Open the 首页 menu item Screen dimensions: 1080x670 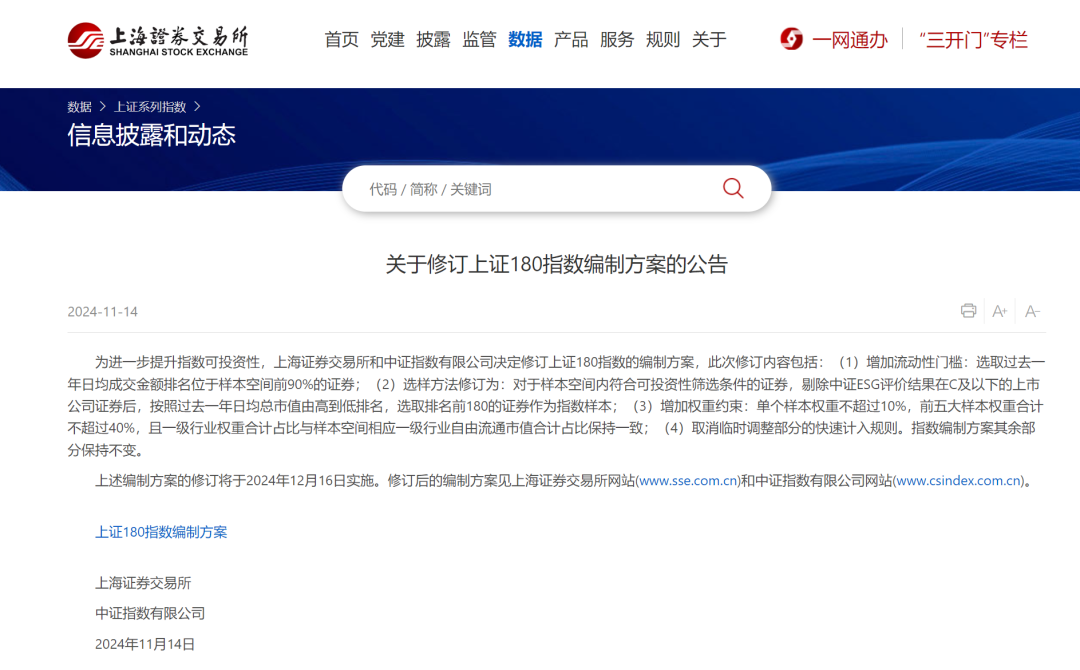[x=341, y=39]
